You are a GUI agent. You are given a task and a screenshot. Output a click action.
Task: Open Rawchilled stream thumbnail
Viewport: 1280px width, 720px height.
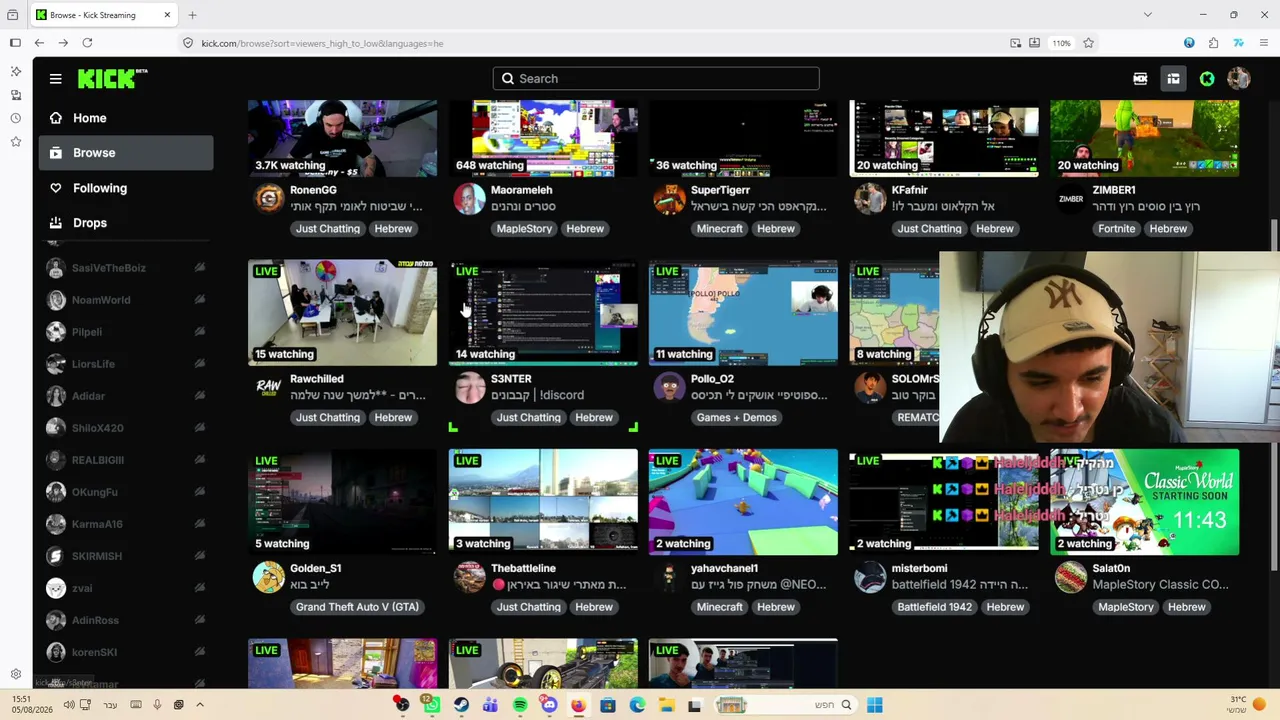[x=342, y=313]
